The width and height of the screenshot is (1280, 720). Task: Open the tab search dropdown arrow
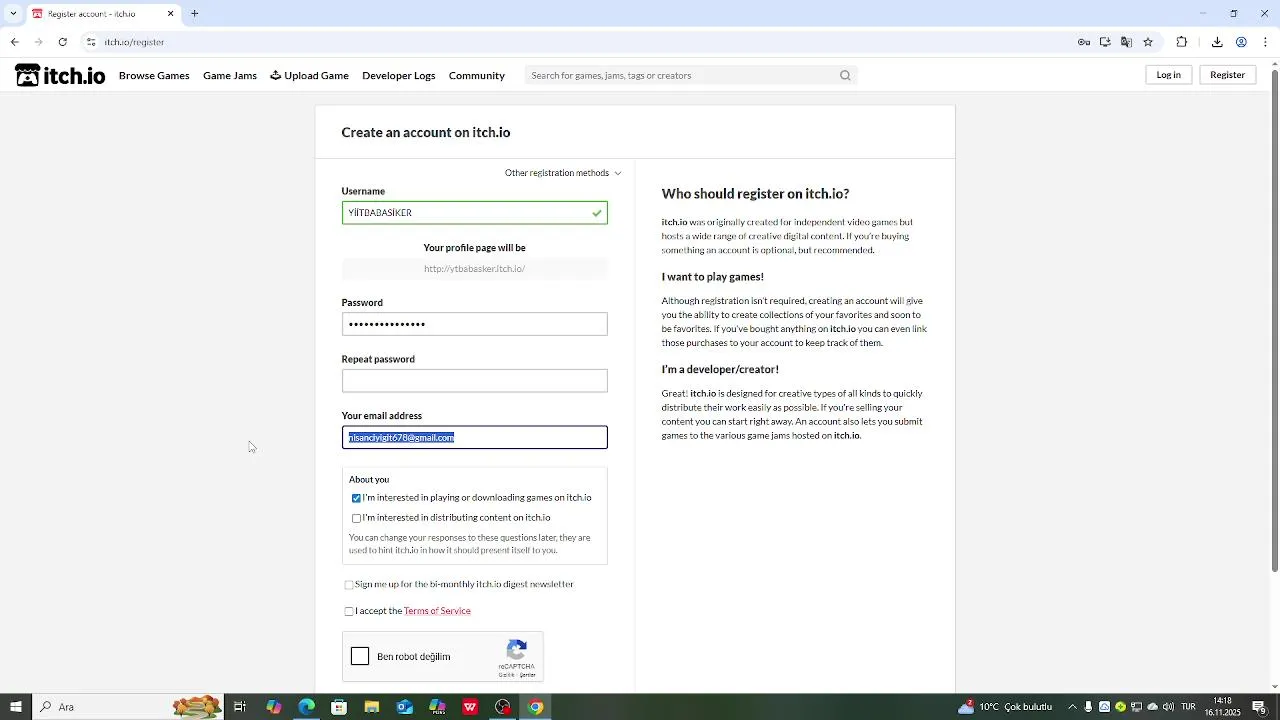13,14
